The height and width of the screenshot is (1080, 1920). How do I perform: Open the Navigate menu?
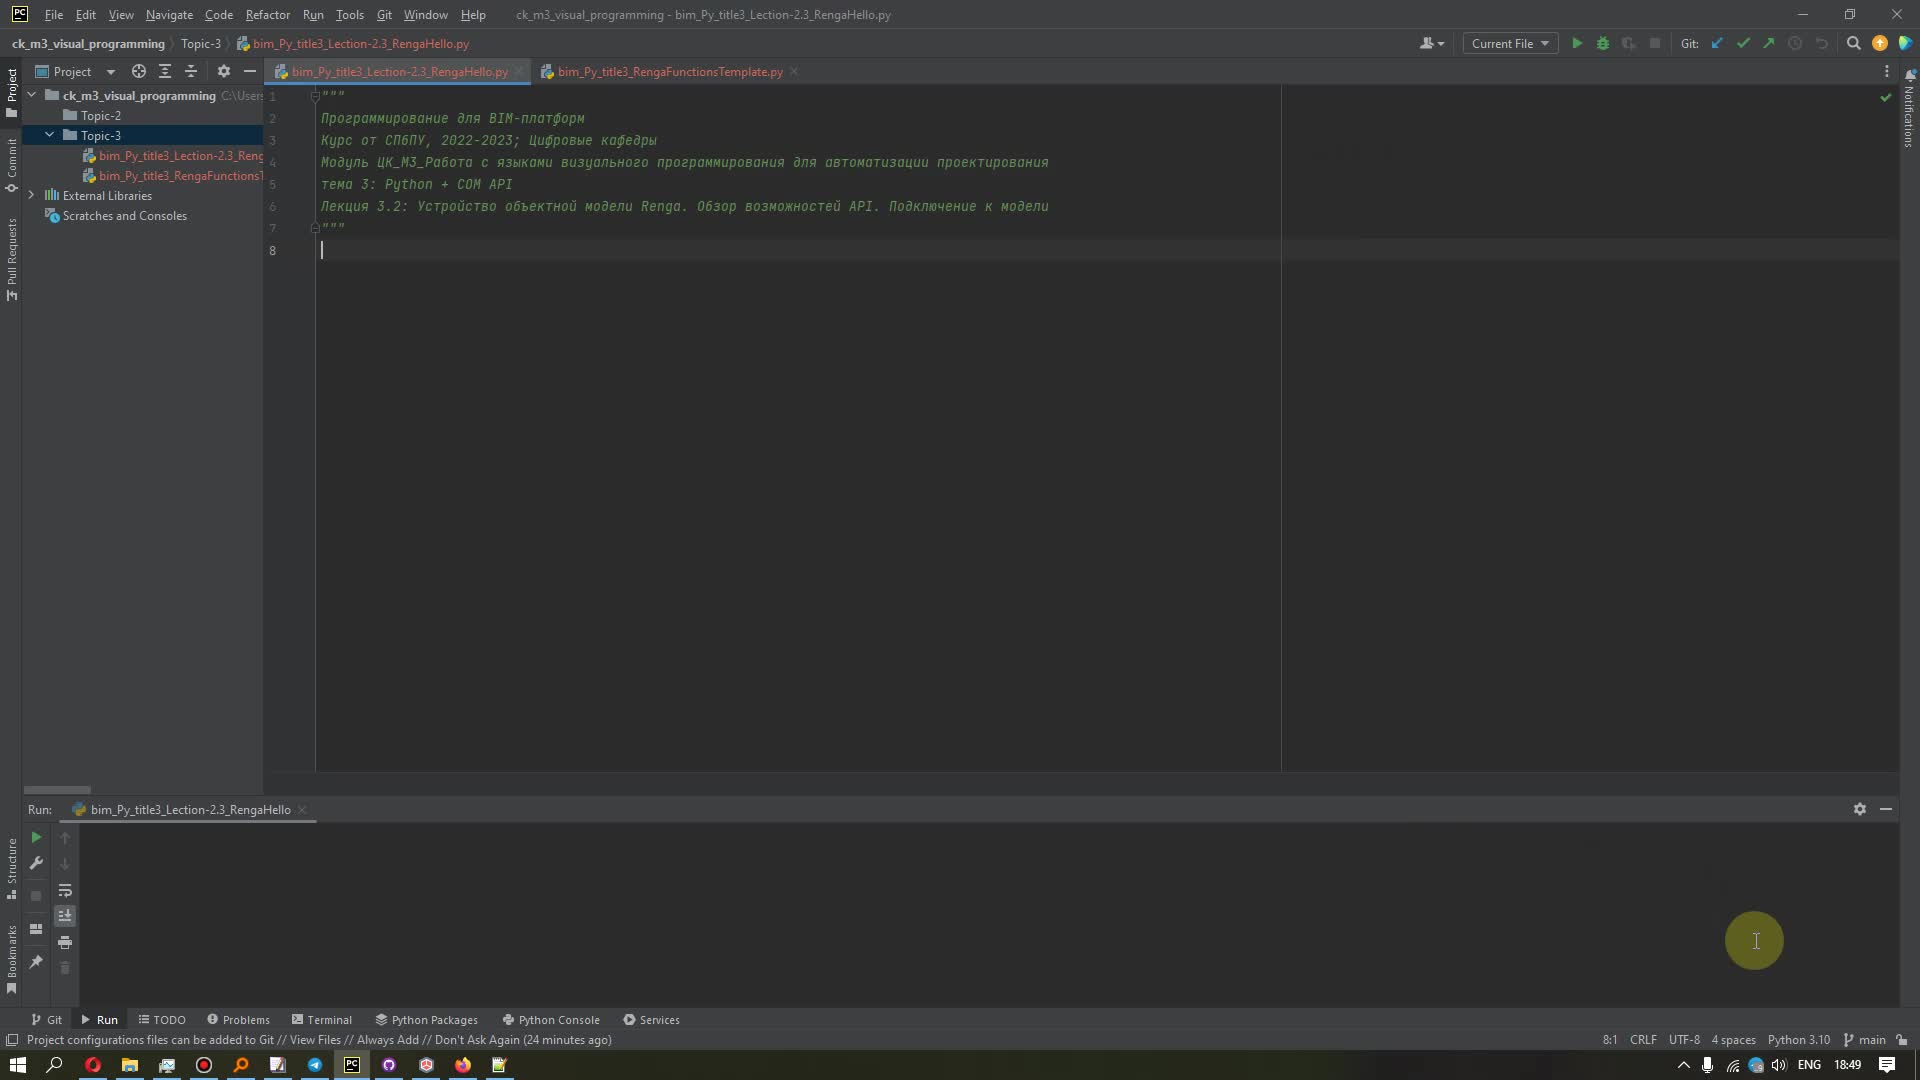tap(169, 15)
